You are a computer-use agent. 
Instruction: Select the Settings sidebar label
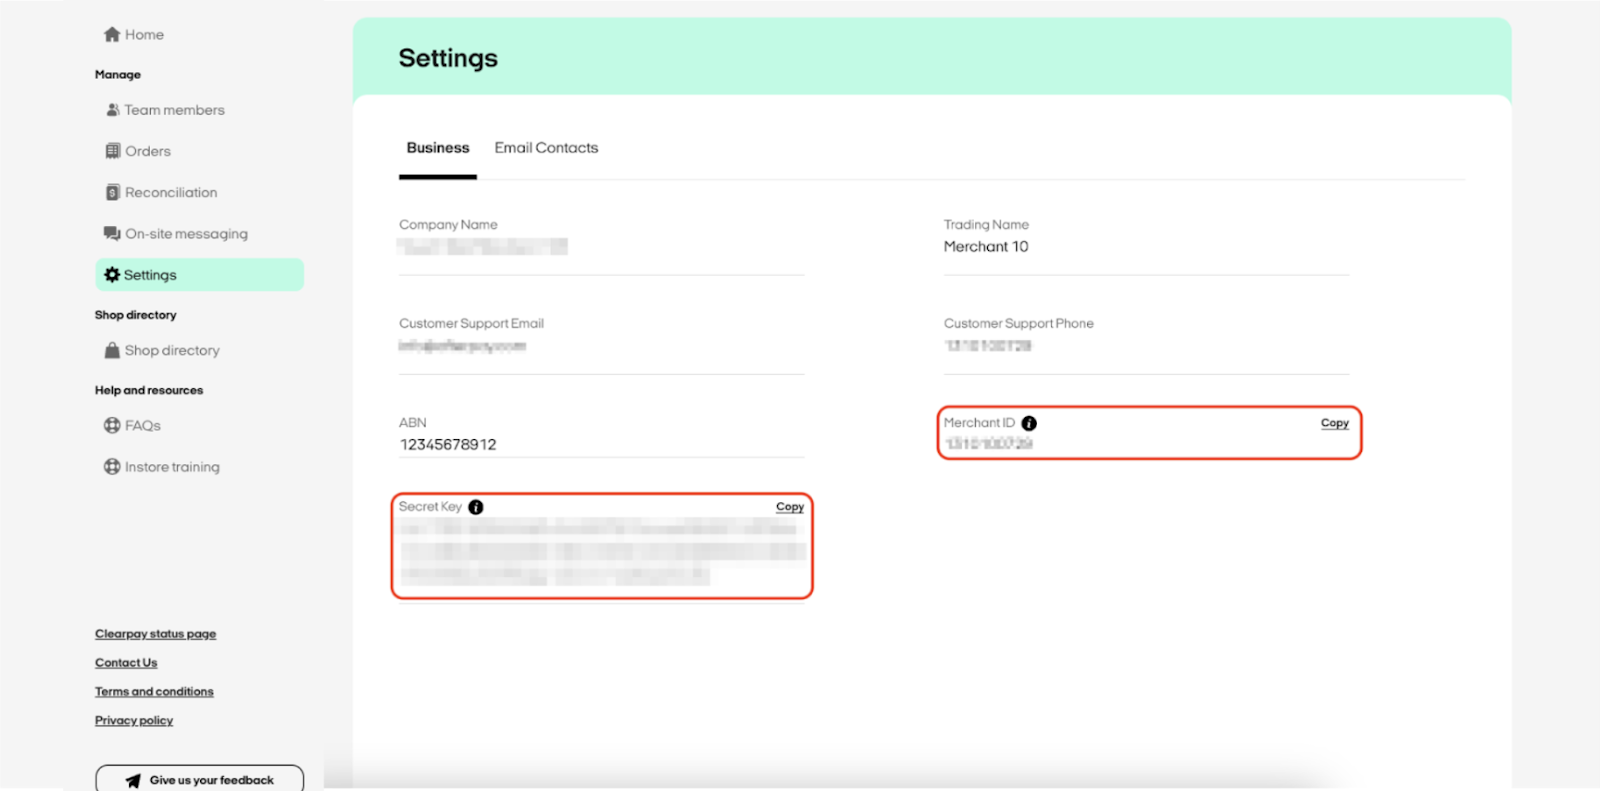click(x=150, y=275)
